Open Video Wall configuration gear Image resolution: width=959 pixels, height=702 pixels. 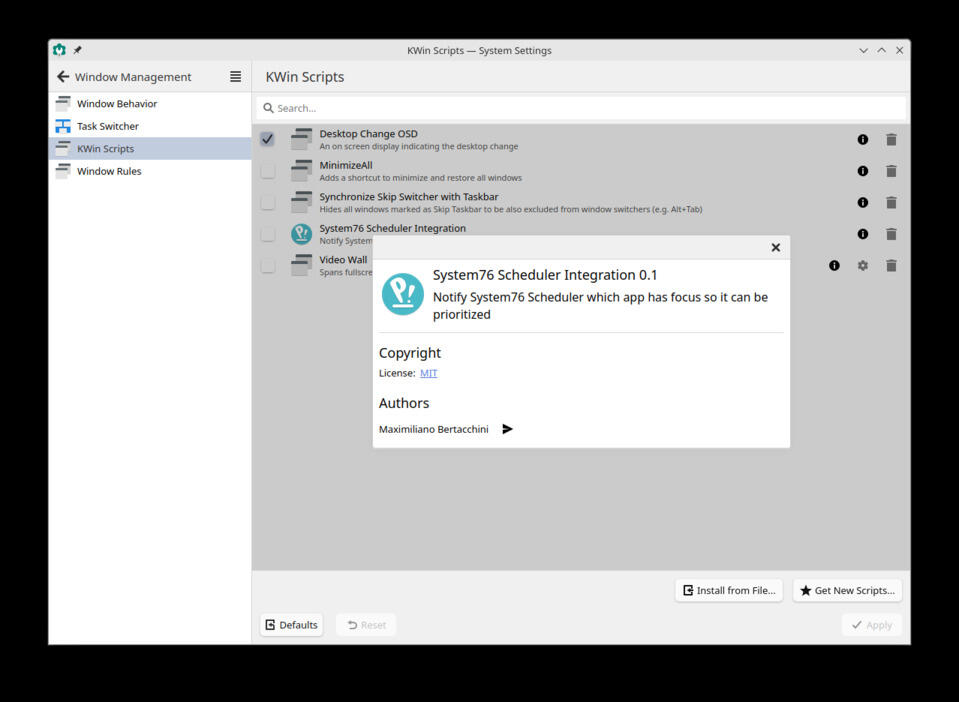[862, 265]
